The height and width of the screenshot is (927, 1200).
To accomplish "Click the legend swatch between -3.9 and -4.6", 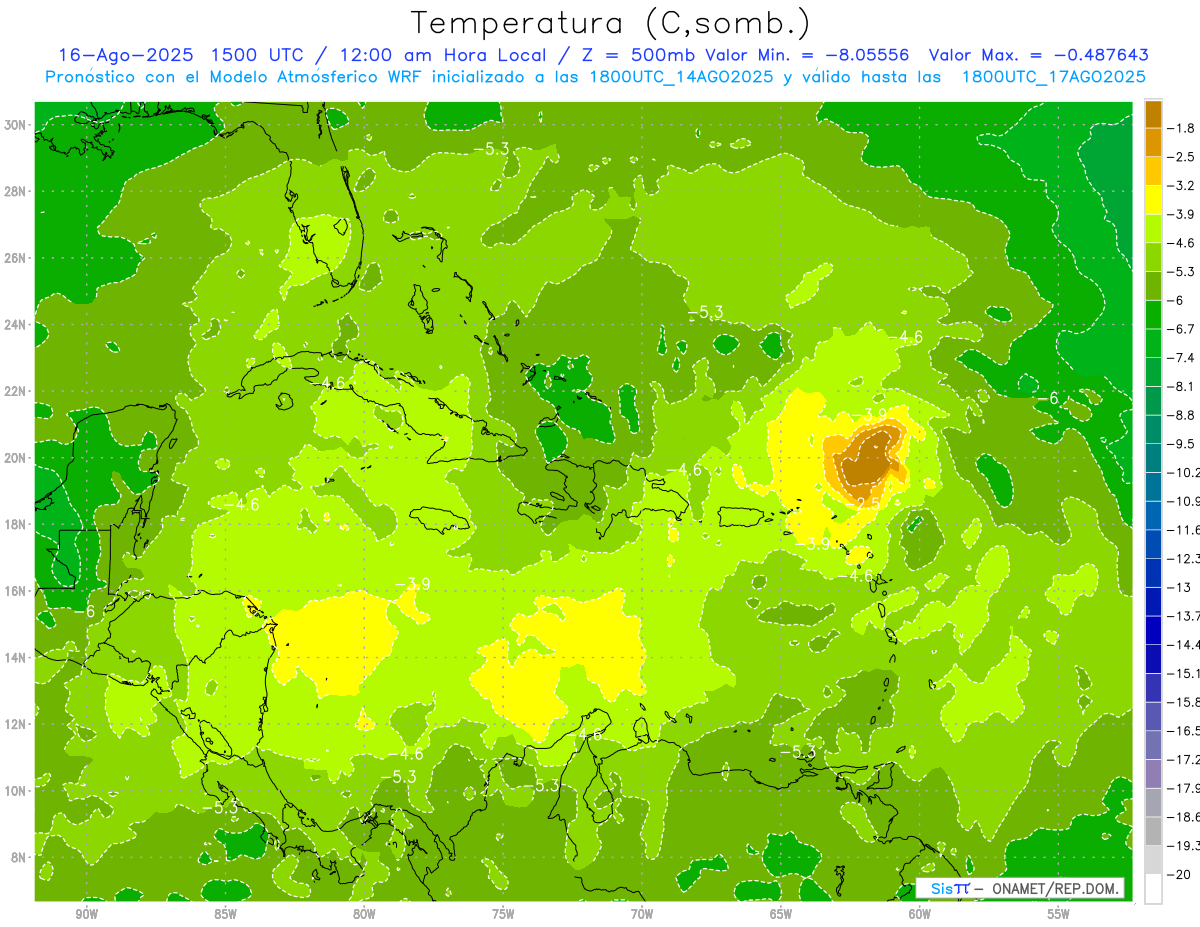I will [x=1153, y=228].
